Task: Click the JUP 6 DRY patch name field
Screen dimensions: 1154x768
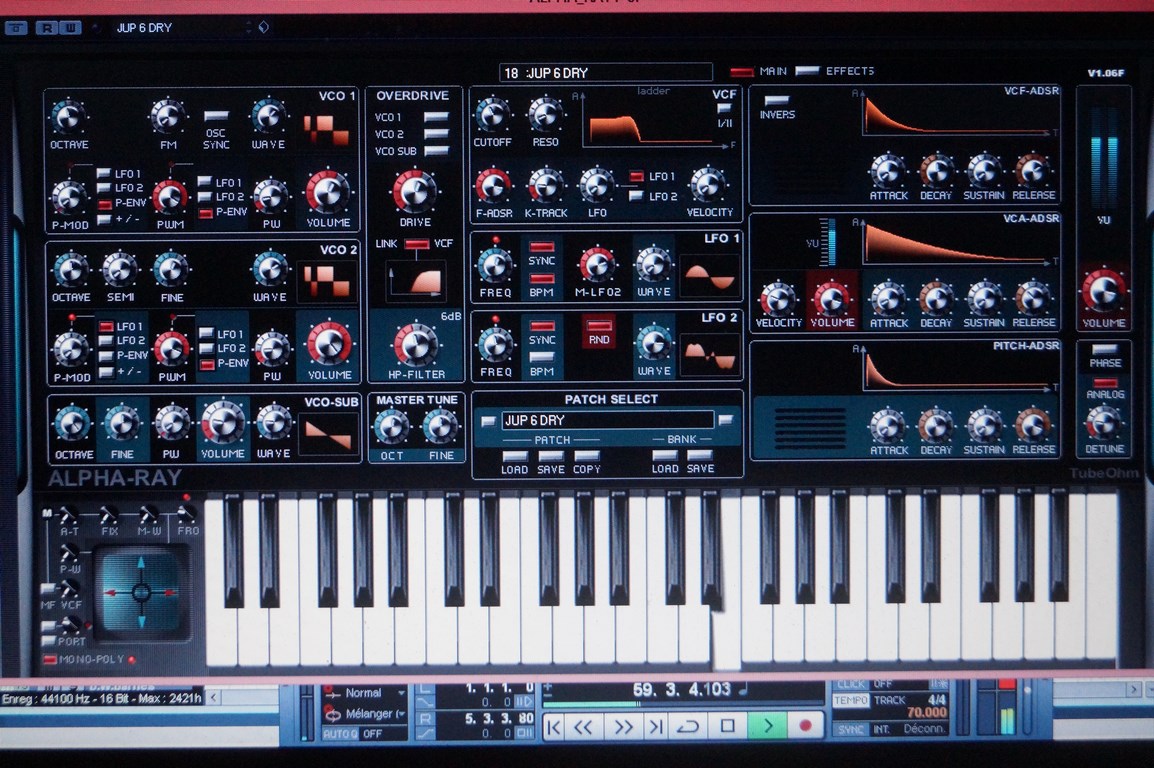Action: tap(607, 420)
